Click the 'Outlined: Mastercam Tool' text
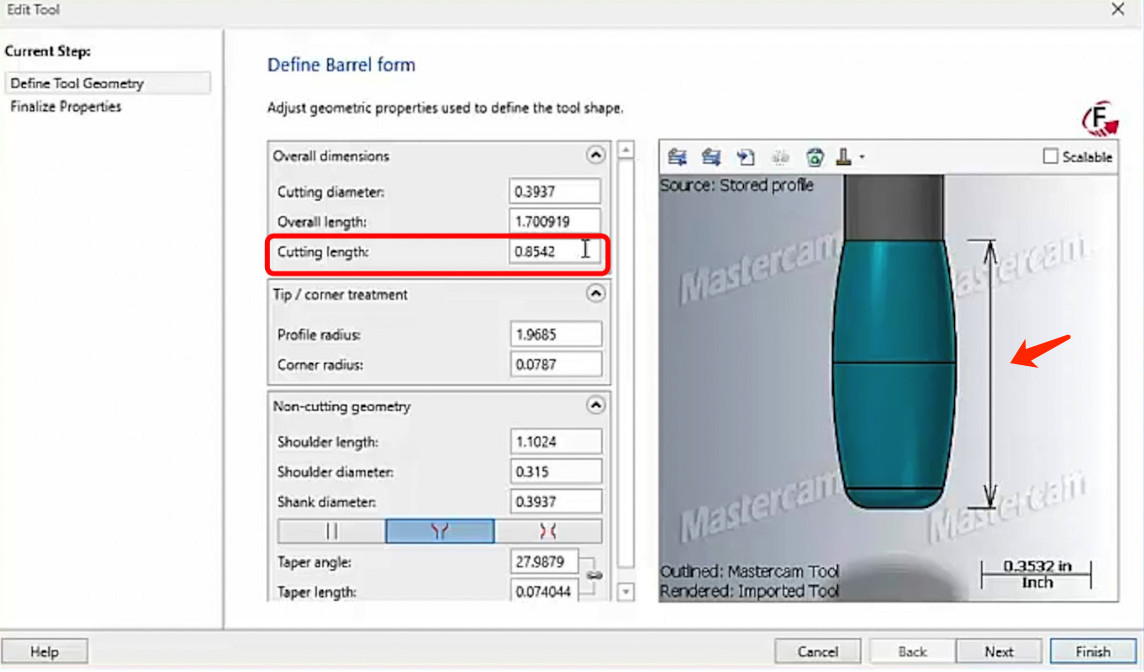 click(x=750, y=571)
